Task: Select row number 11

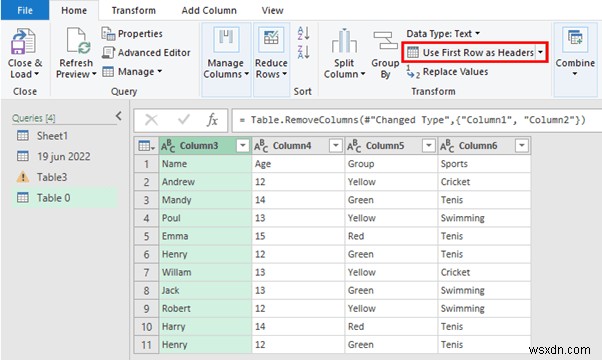Action: [146, 345]
